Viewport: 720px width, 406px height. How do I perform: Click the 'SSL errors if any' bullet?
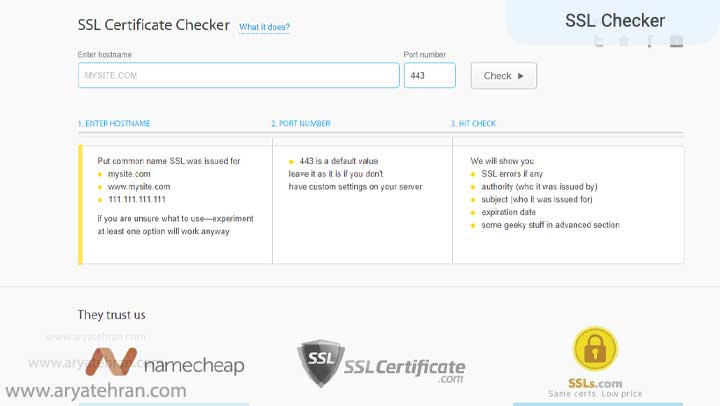pos(512,174)
